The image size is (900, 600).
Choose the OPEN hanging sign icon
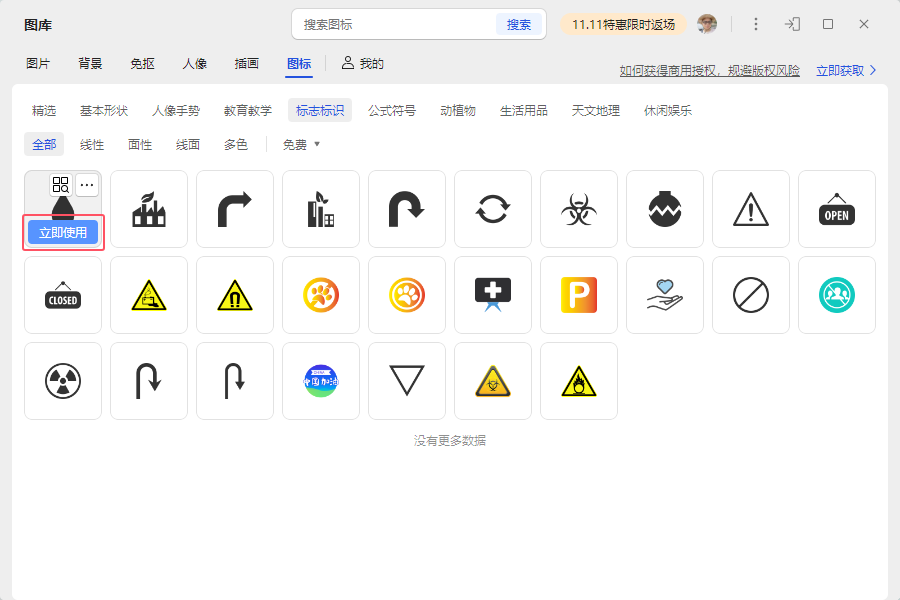[837, 209]
